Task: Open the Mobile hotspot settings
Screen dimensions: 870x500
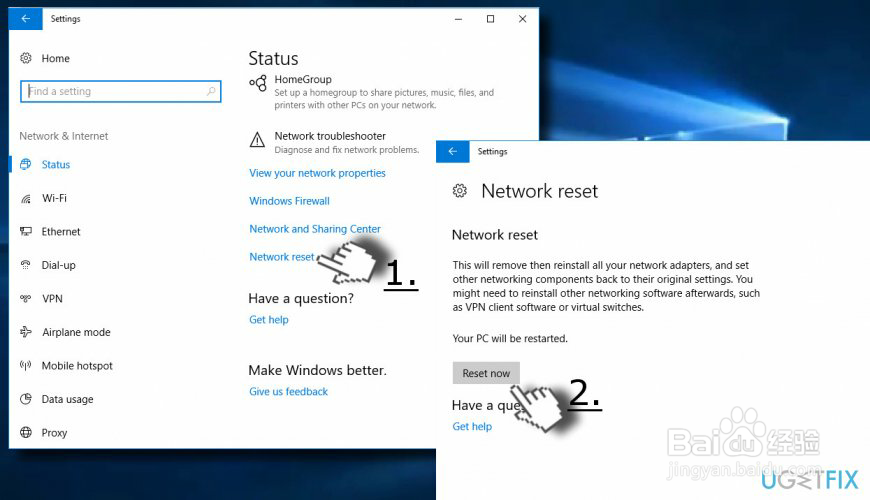Action: [77, 365]
